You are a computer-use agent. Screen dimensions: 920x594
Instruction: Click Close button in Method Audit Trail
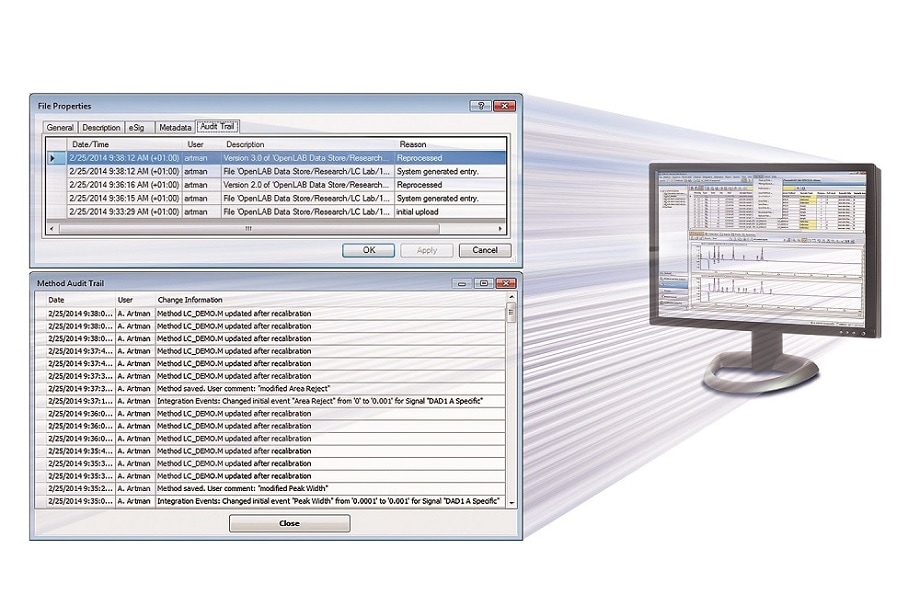click(x=289, y=523)
